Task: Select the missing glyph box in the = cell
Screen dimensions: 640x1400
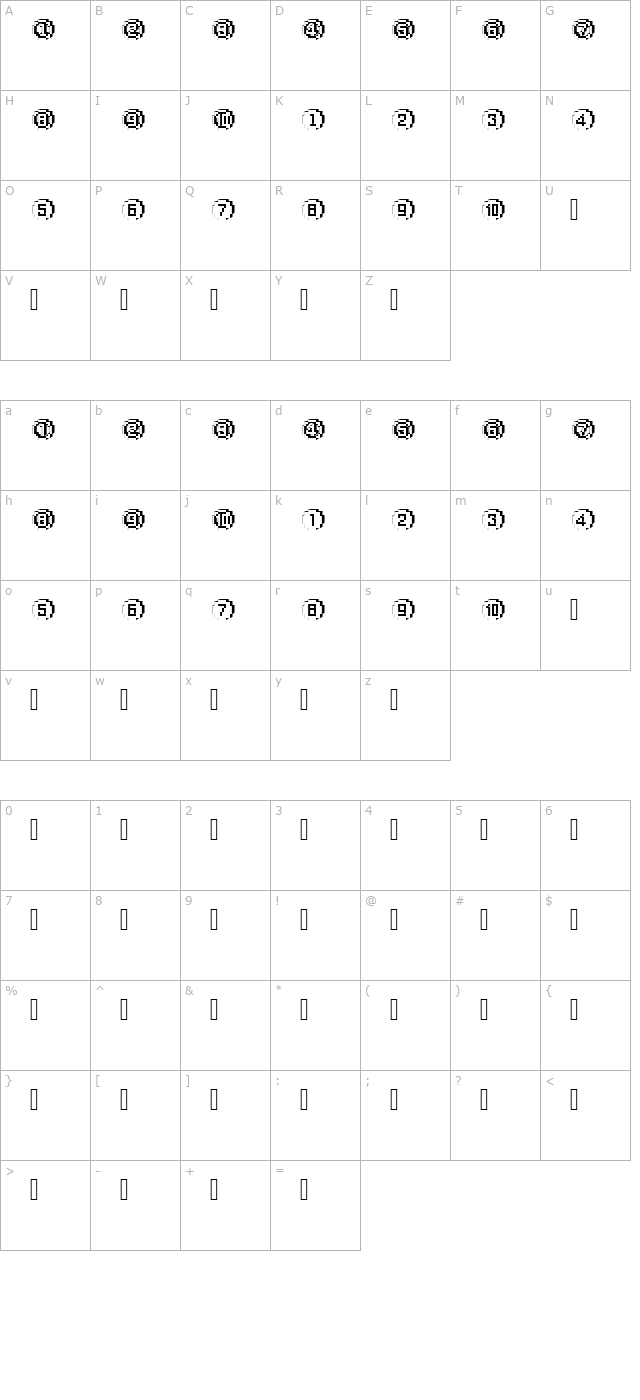Action: click(x=304, y=1190)
